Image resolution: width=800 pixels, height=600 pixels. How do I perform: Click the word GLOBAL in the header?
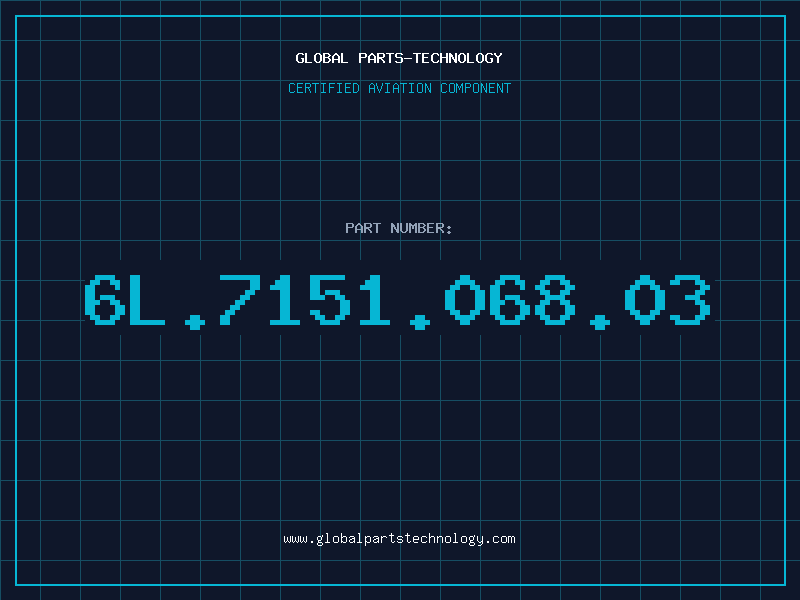(x=321, y=58)
